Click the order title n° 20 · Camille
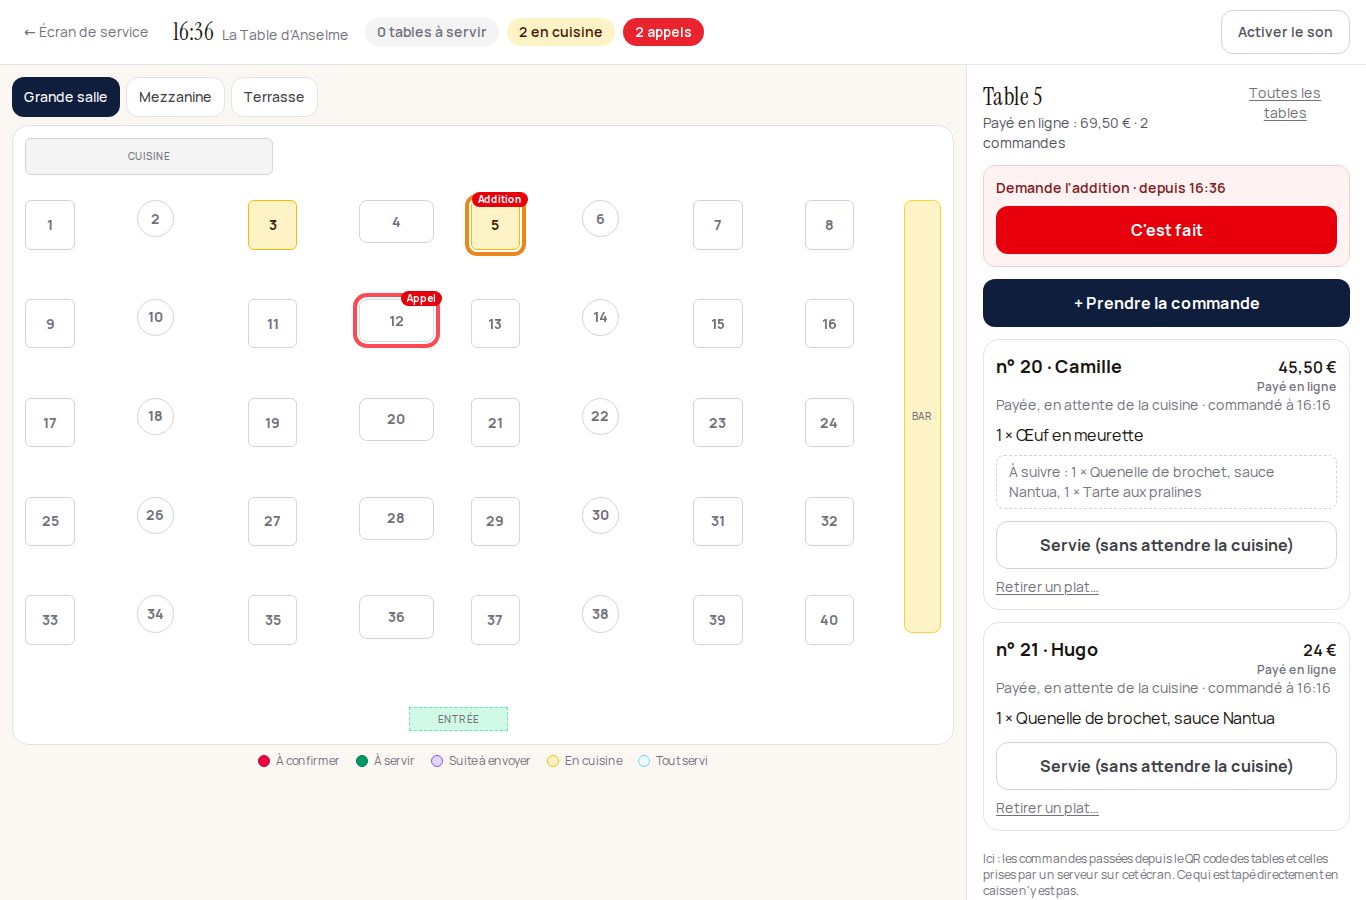 (1059, 367)
